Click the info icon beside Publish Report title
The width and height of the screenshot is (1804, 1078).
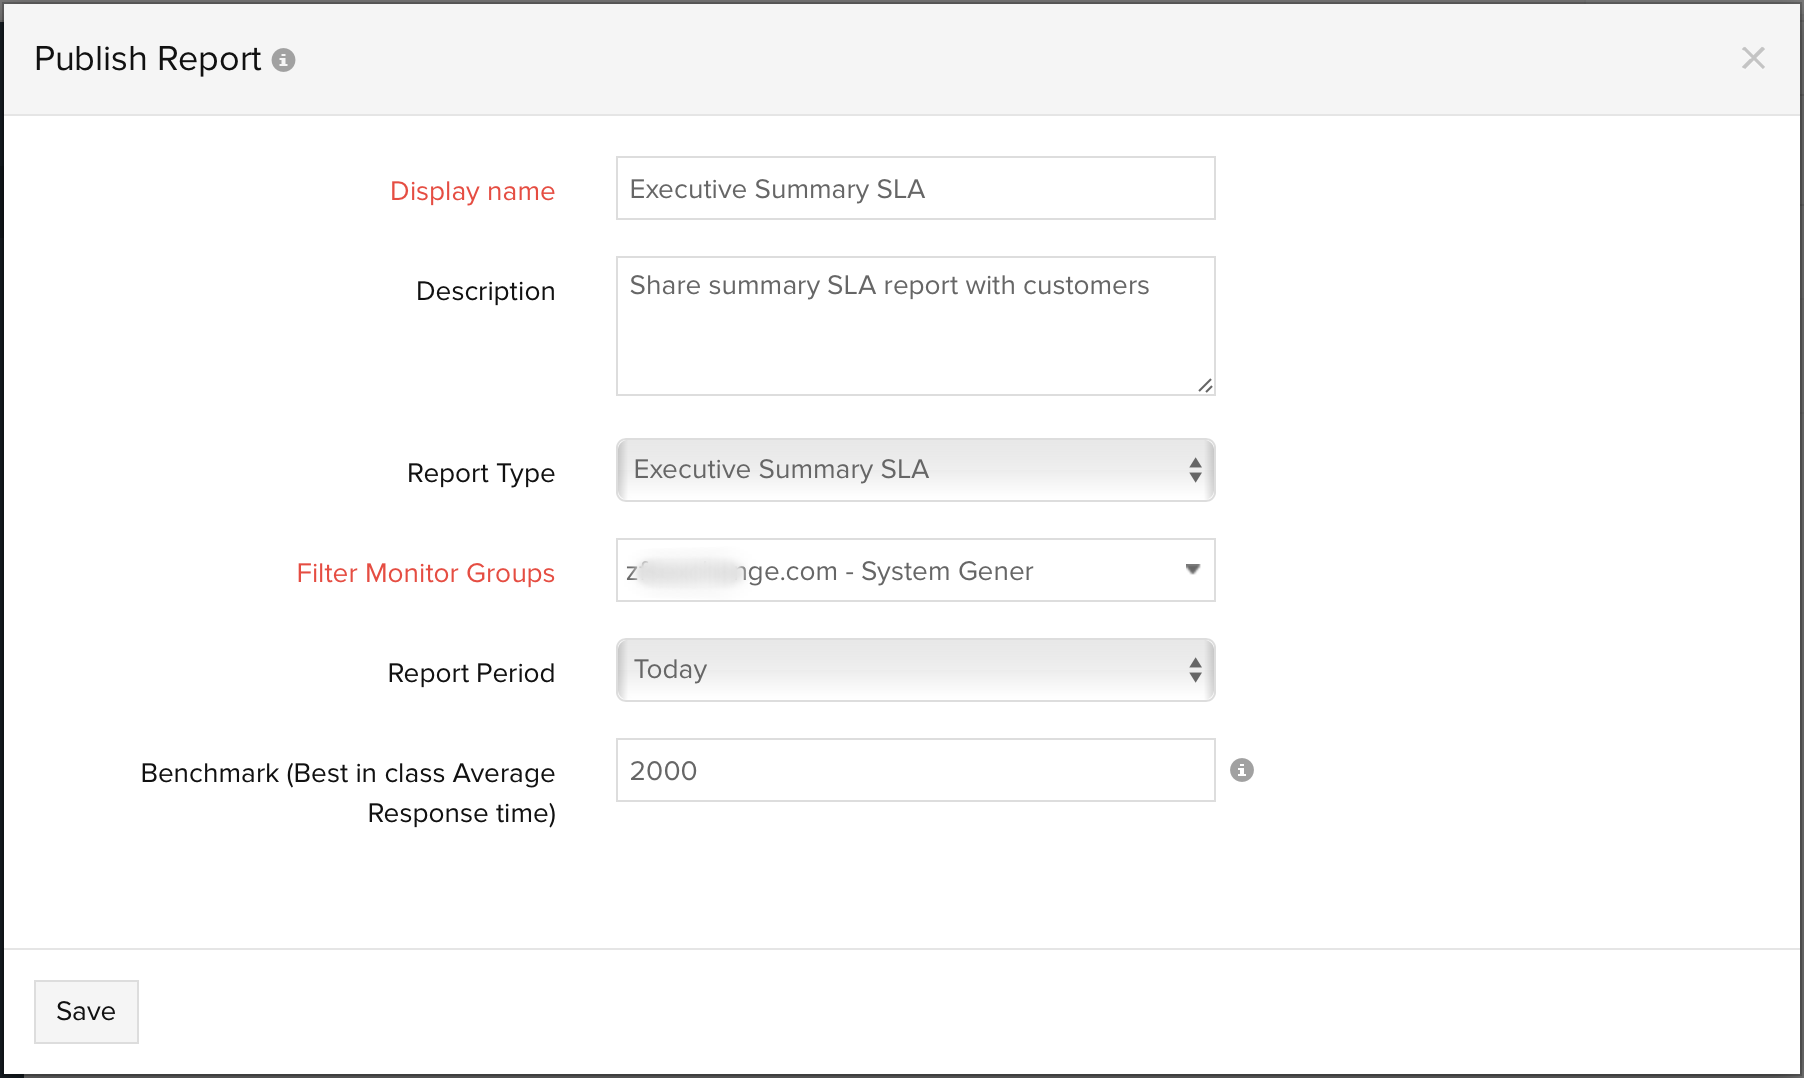[x=284, y=60]
